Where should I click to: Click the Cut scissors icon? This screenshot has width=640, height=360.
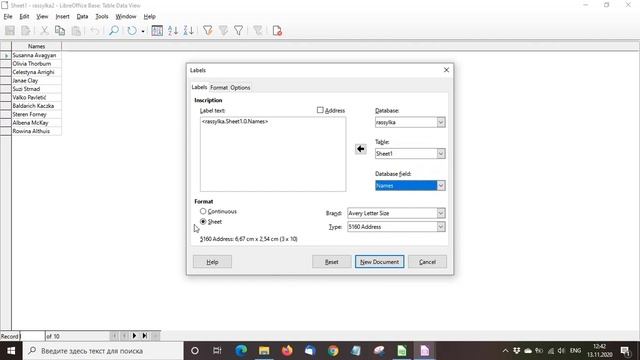[x=44, y=31]
